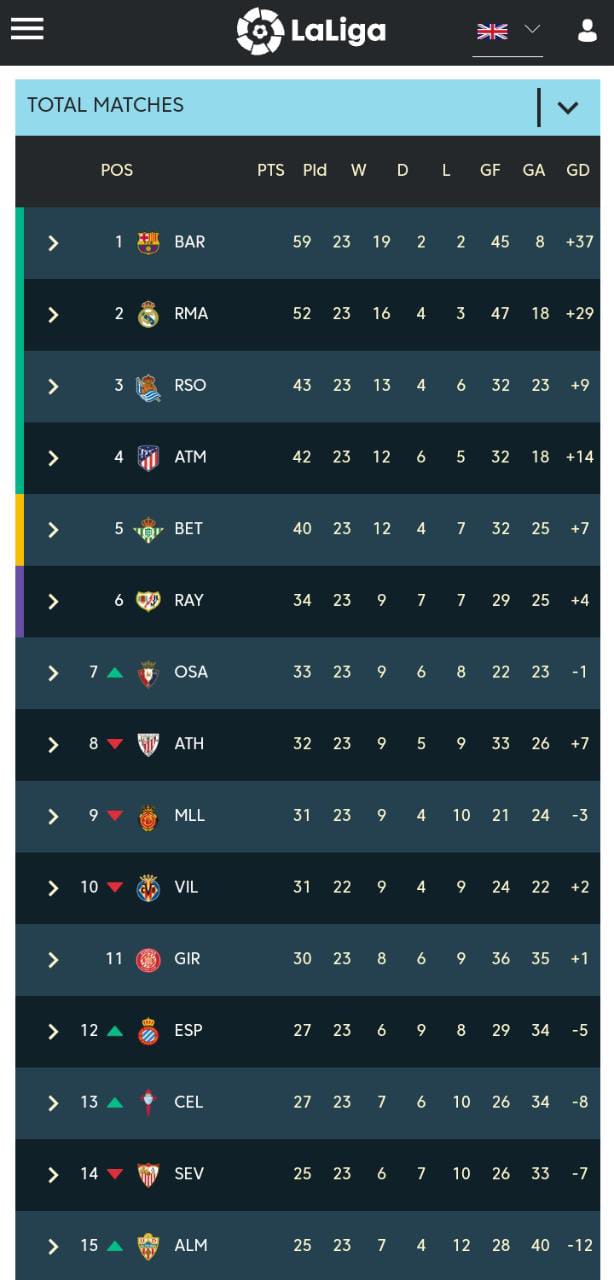Open the Total Matches dropdown
Image resolution: width=614 pixels, height=1280 pixels.
coord(567,106)
